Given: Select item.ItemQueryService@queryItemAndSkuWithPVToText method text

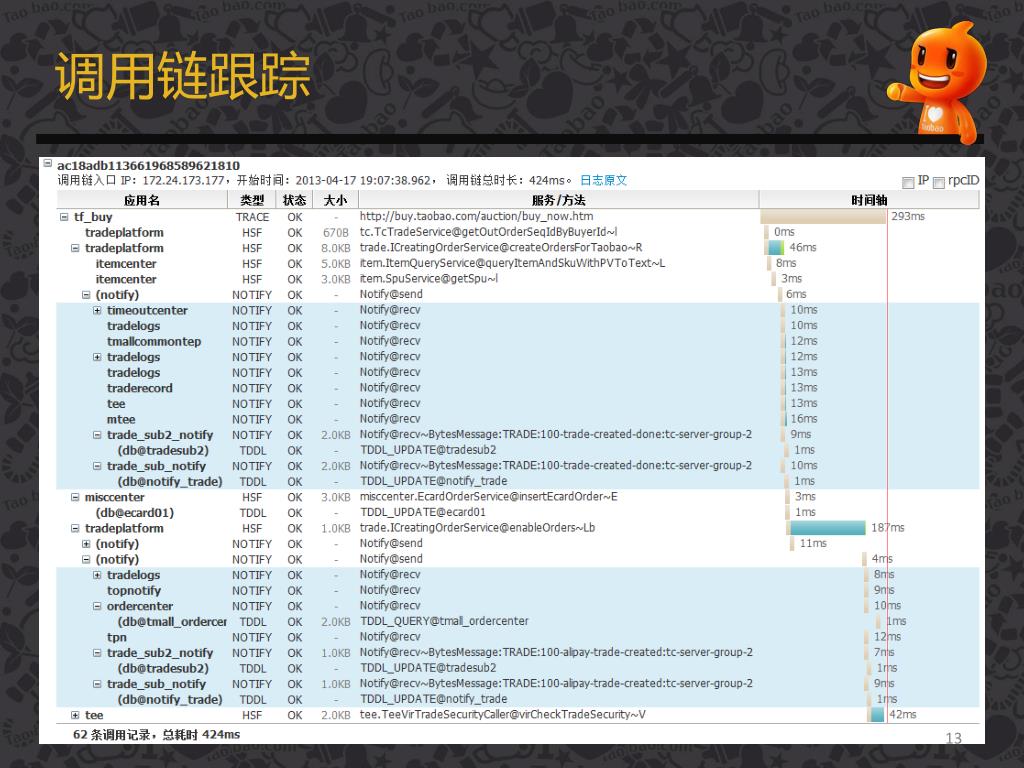Looking at the screenshot, I should 513,263.
